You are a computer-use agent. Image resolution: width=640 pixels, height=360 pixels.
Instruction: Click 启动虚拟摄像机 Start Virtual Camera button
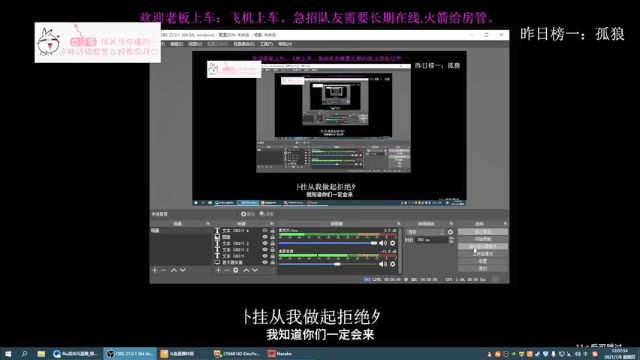(x=483, y=247)
